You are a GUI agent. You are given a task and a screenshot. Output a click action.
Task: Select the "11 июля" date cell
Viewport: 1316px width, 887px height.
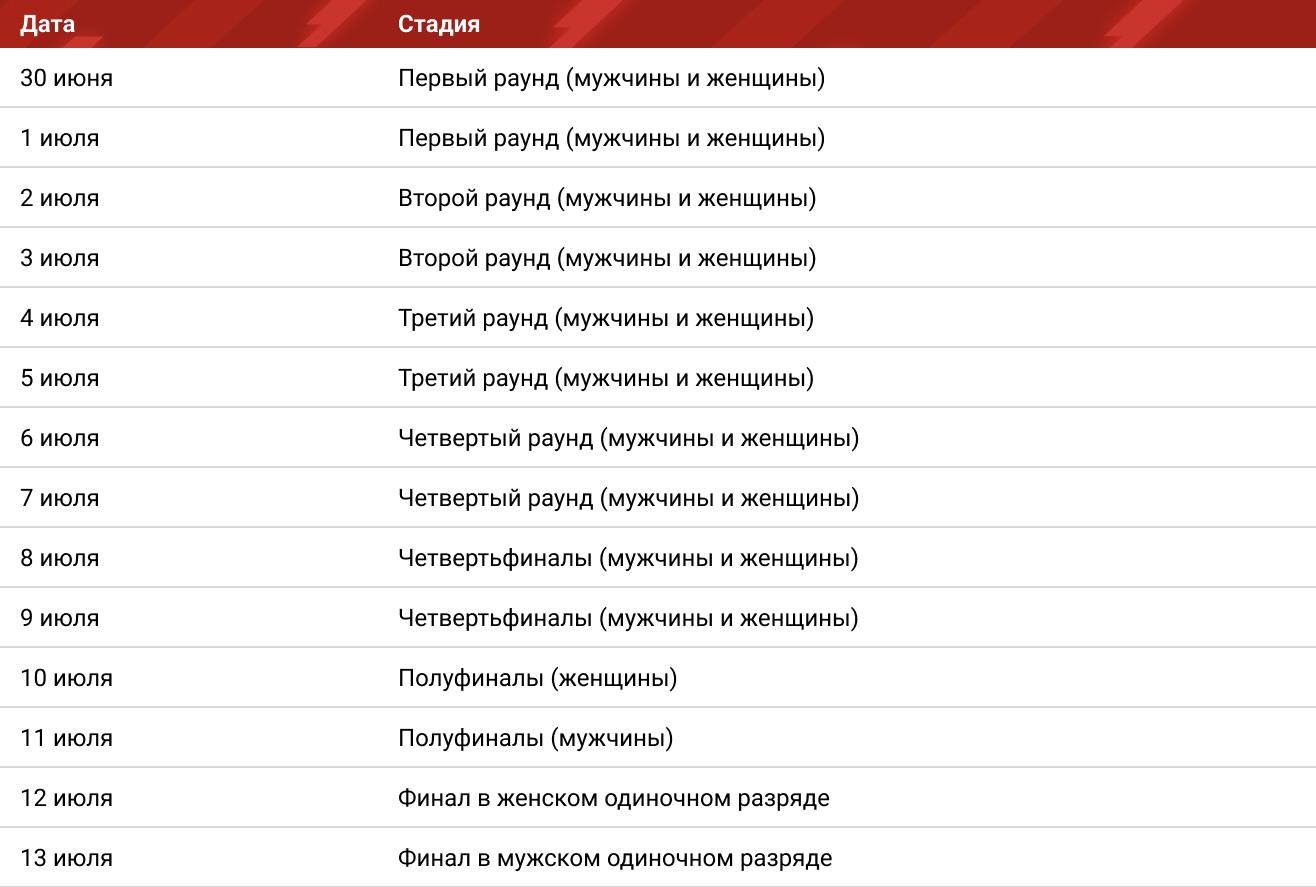(66, 738)
